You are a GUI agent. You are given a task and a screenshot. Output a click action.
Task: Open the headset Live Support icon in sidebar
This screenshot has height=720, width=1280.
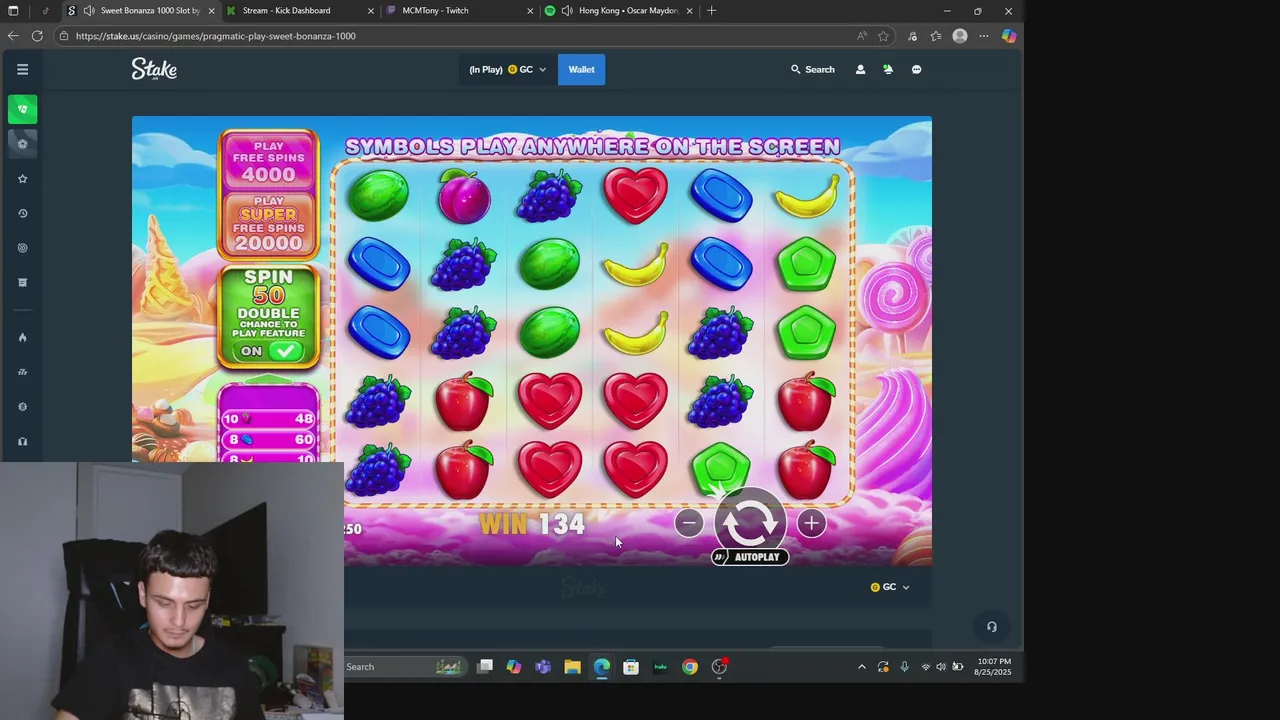tap(22, 441)
